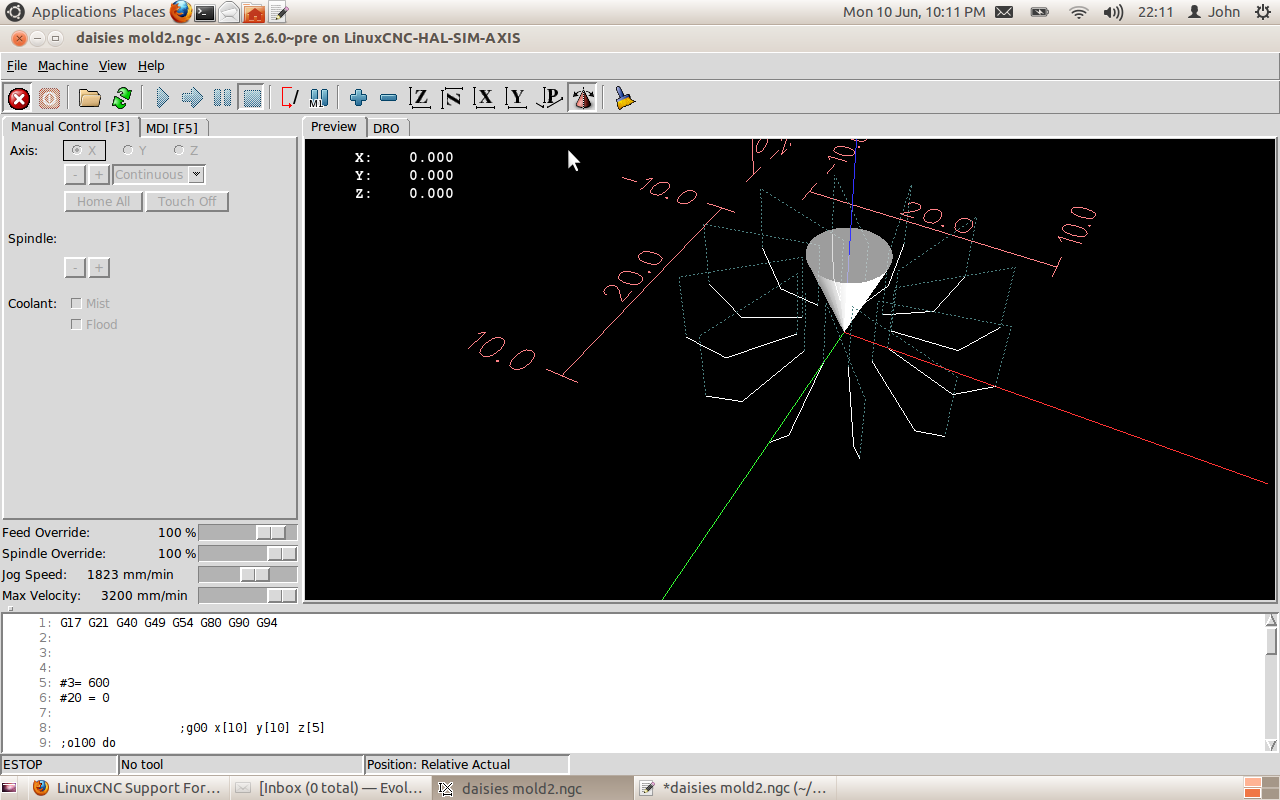Select Y front view
Viewport: 1280px width, 800px height.
click(x=516, y=98)
